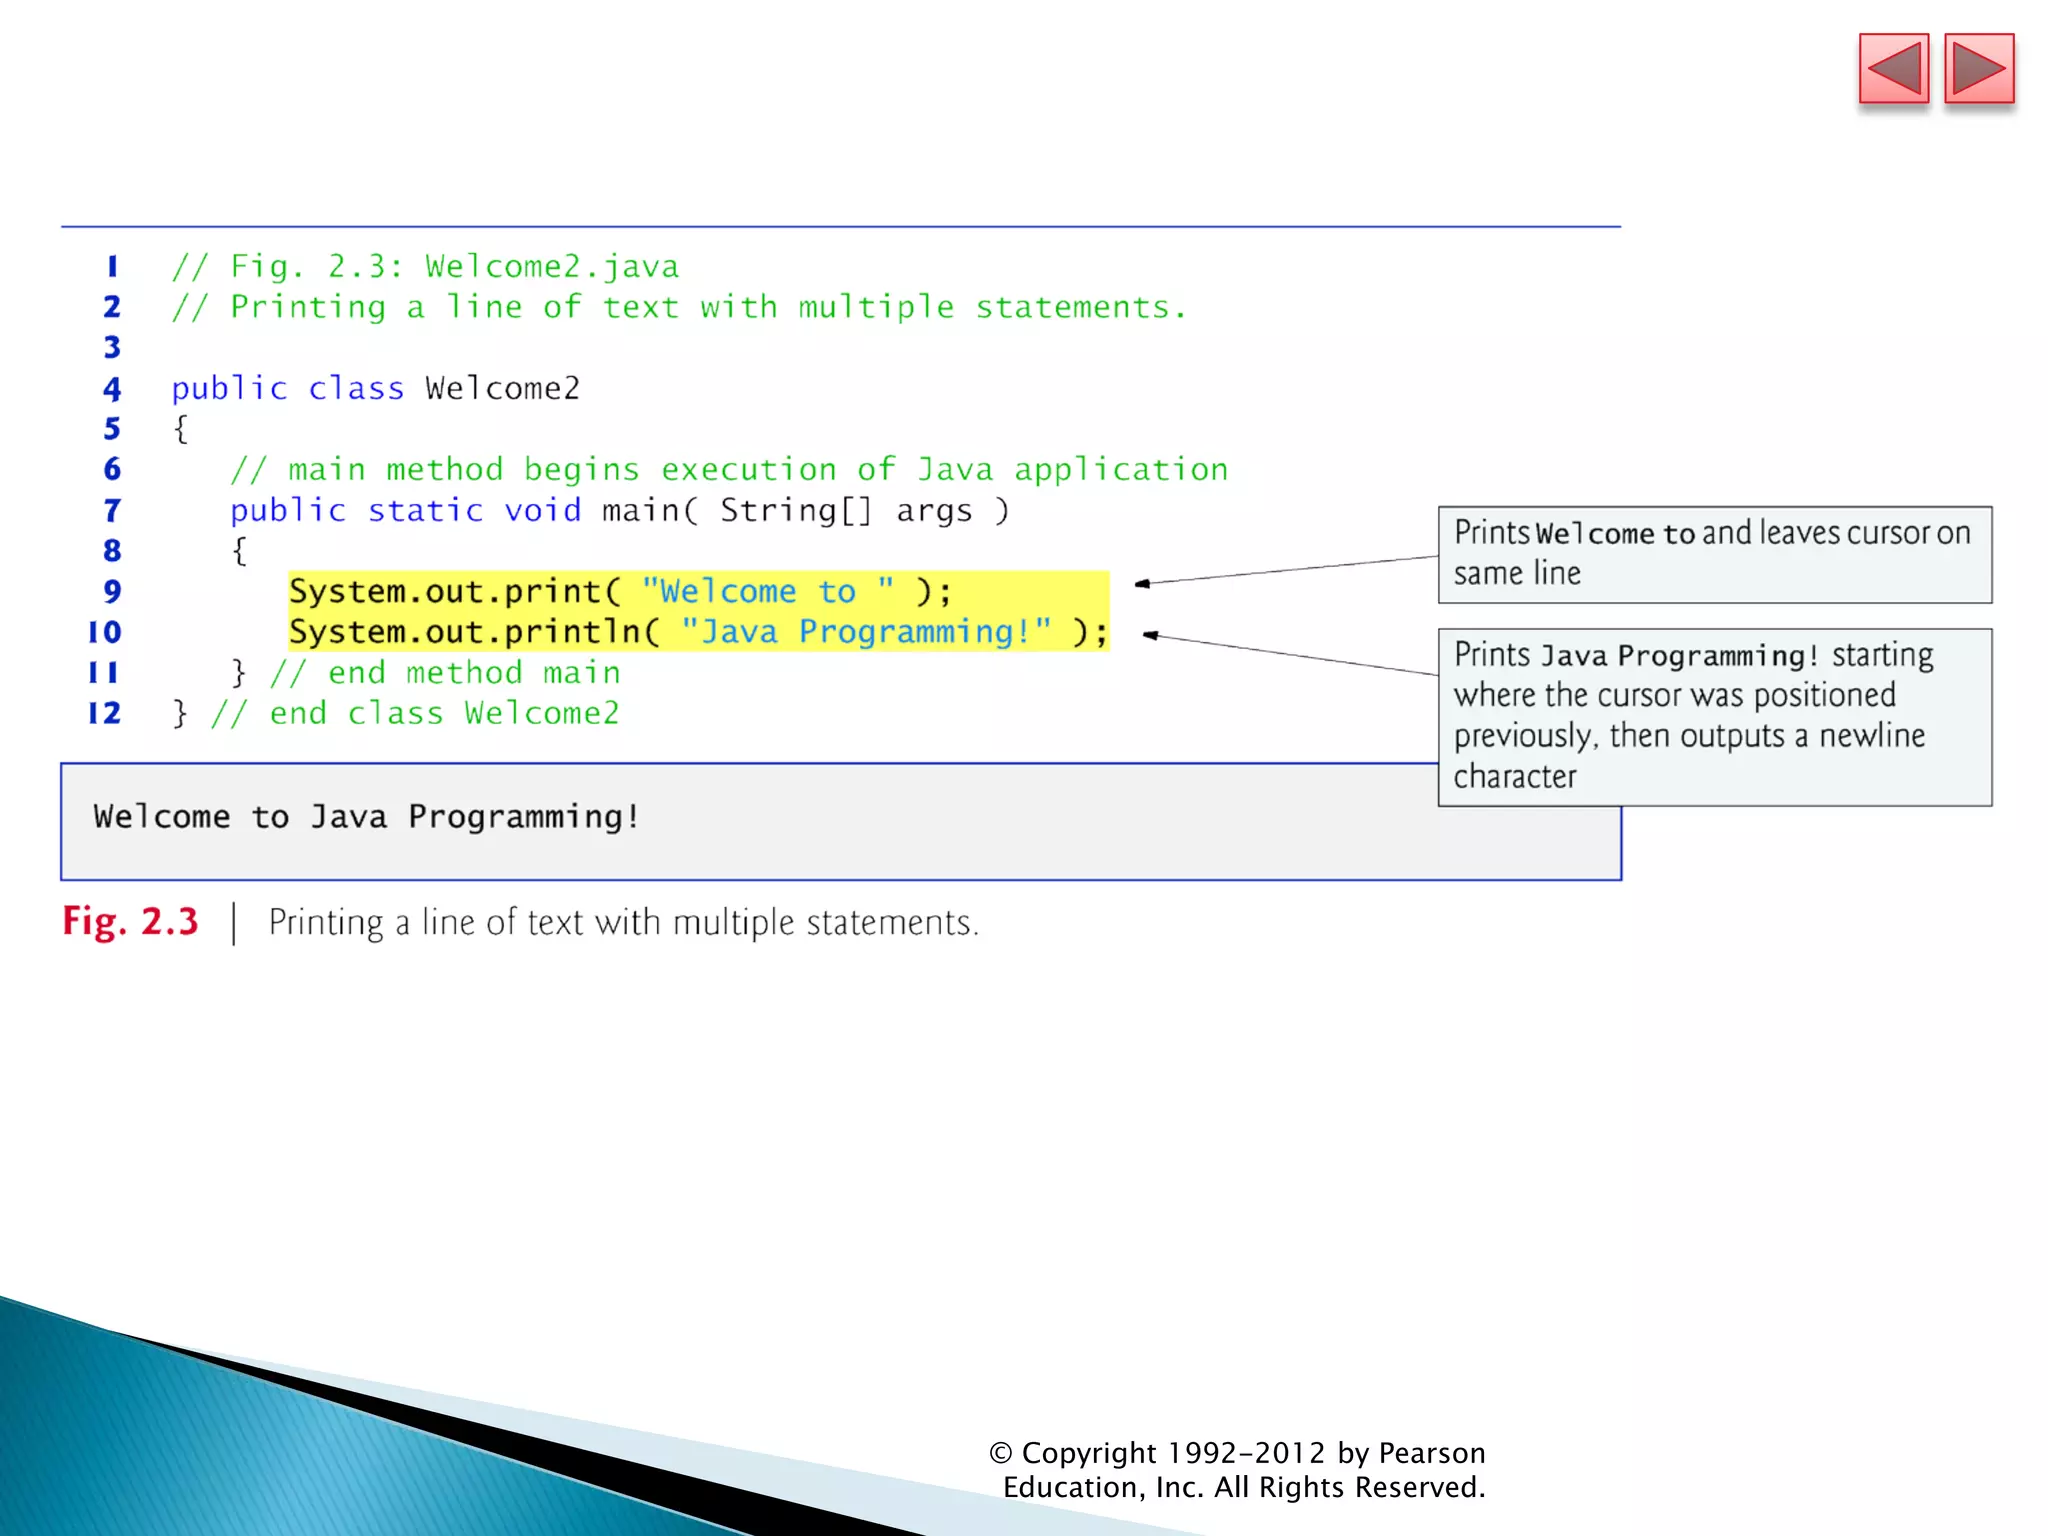Click the line number 12 label
Image resolution: width=2048 pixels, height=1536 pixels.
pos(105,713)
